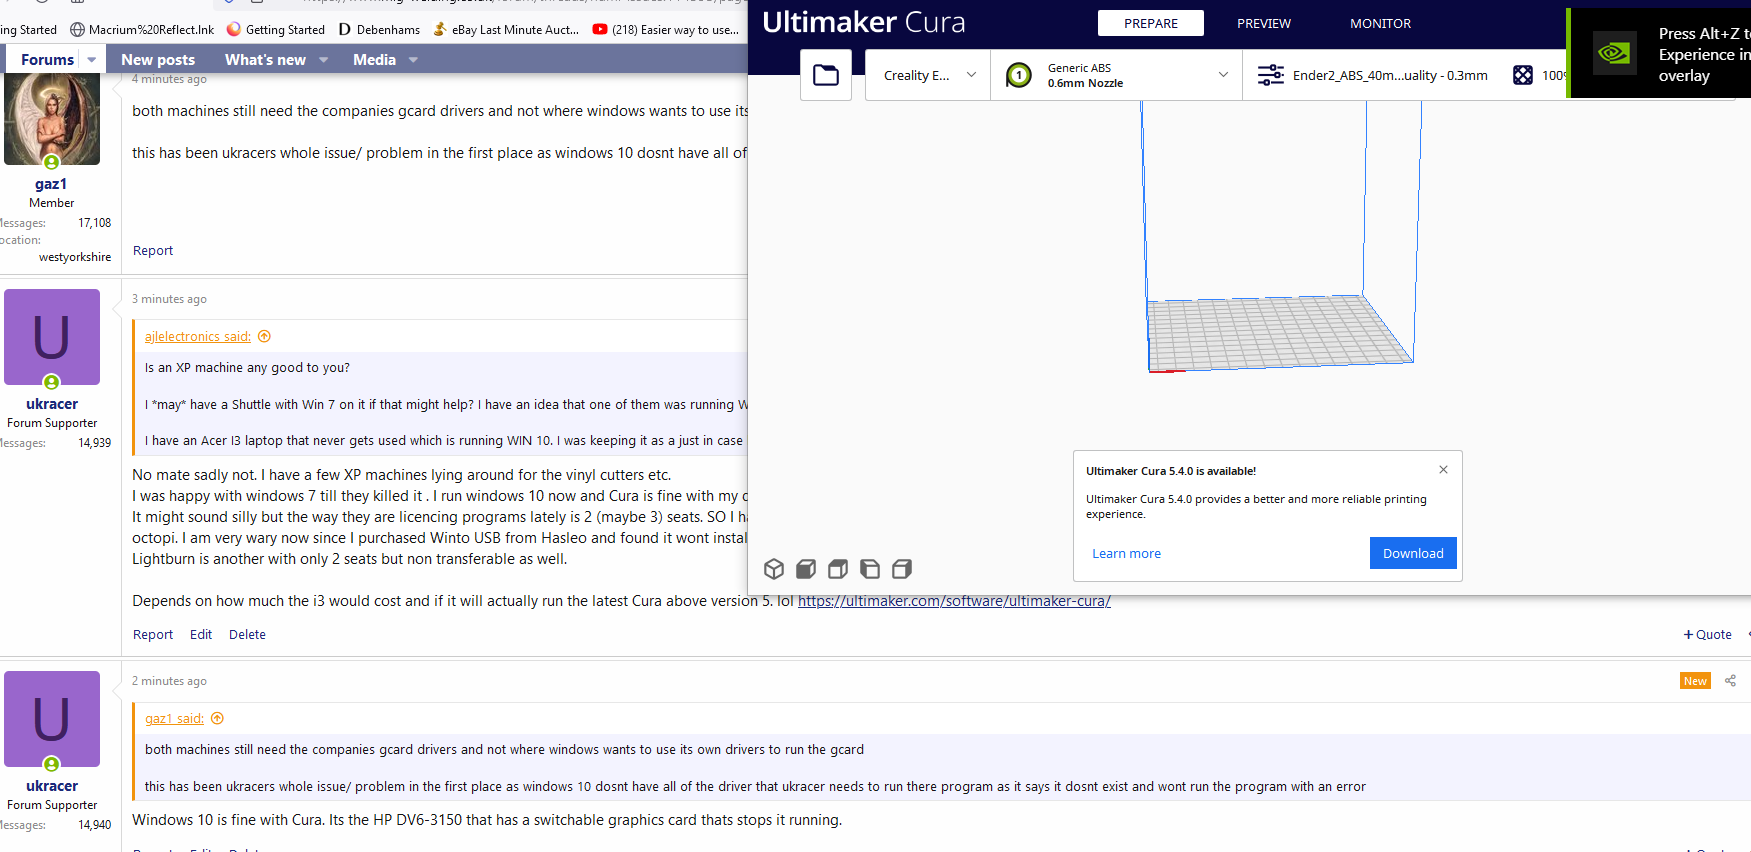Expand the Creality printer selector dropdown
1751x852 pixels.
point(927,75)
